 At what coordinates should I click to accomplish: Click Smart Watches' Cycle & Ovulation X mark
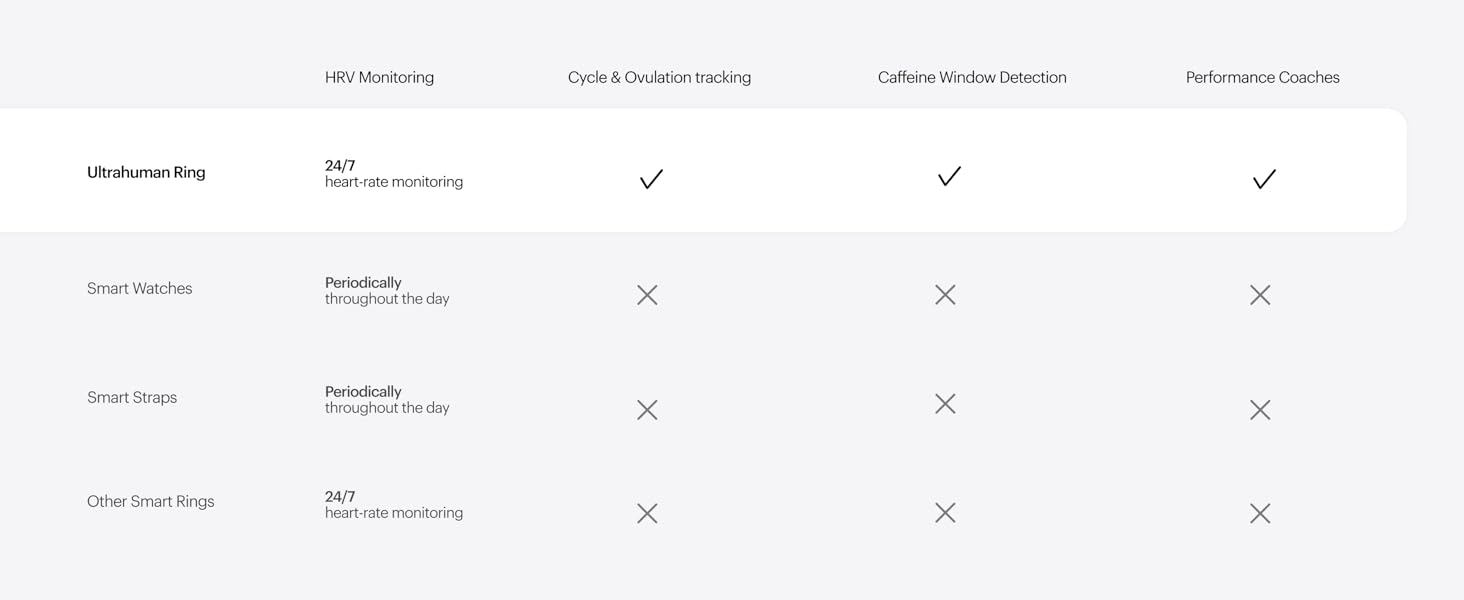647,295
